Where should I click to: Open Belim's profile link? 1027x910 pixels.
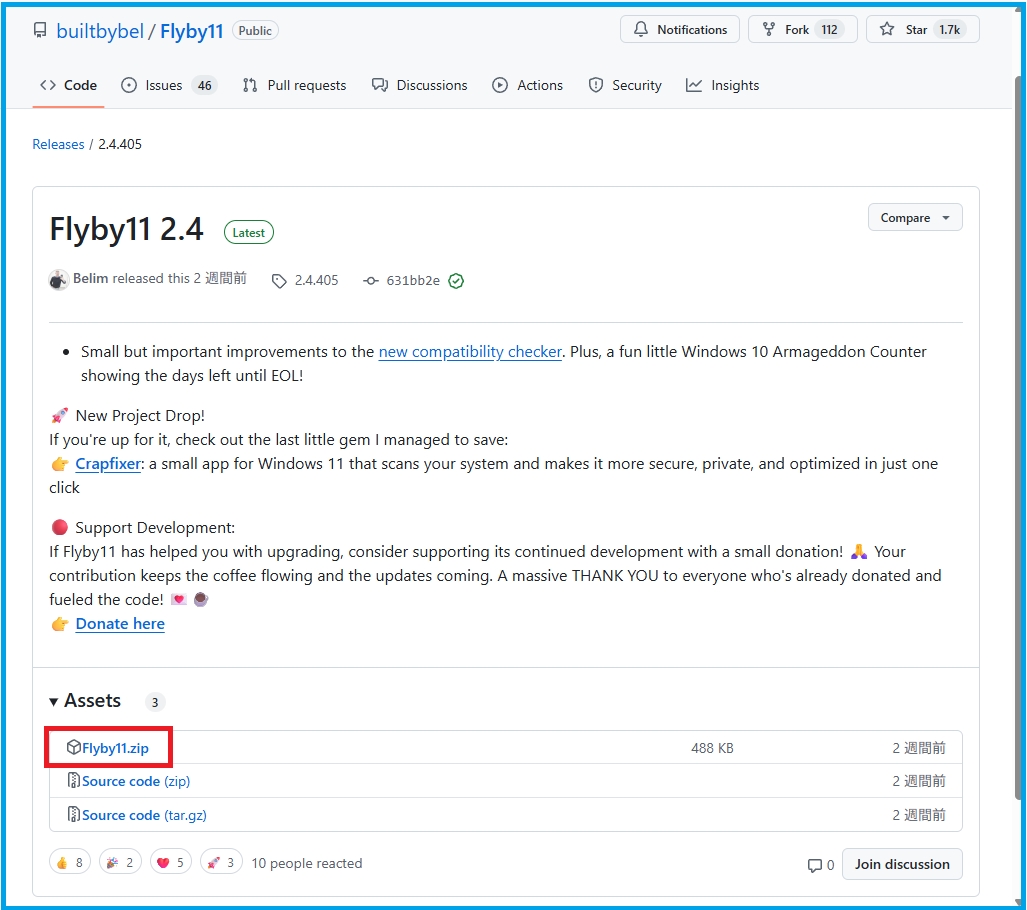90,278
